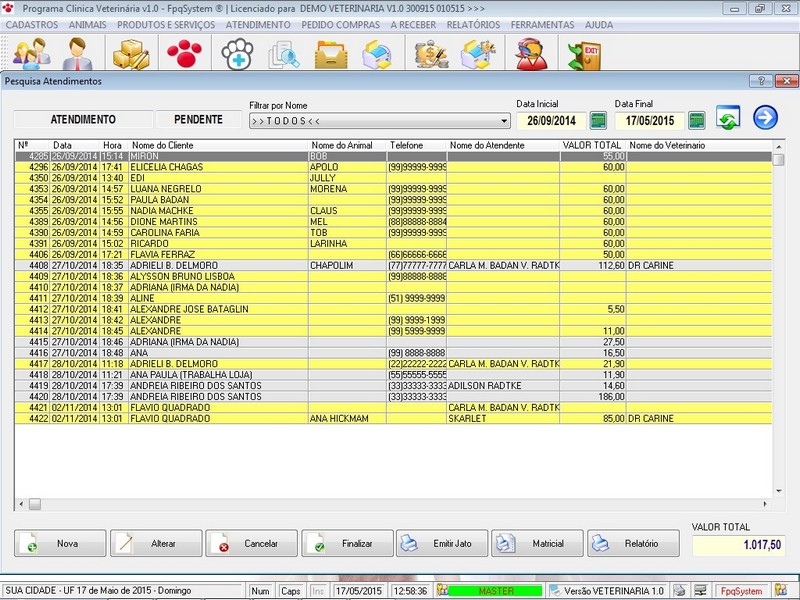
Task: Click the Alterar button
Action: pos(156,543)
